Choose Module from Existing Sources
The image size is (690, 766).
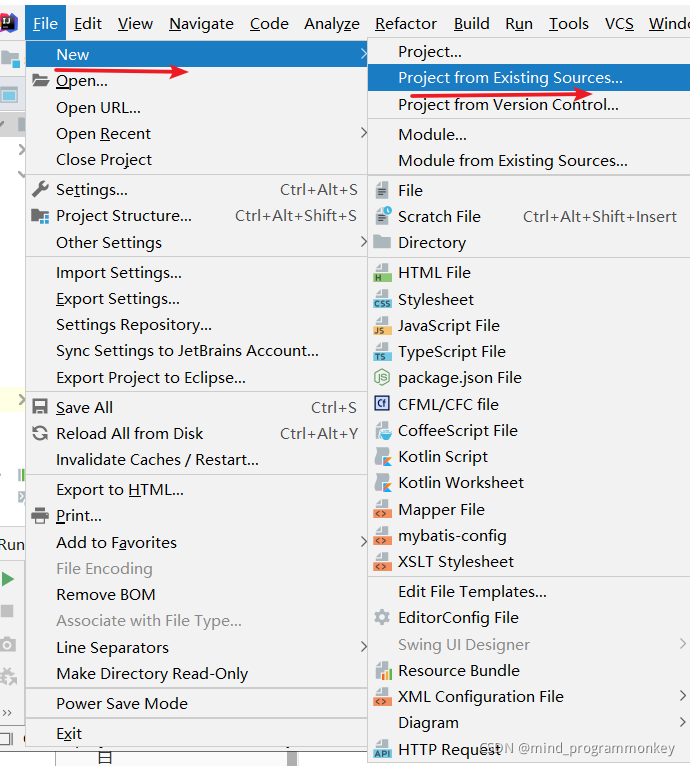point(529,161)
